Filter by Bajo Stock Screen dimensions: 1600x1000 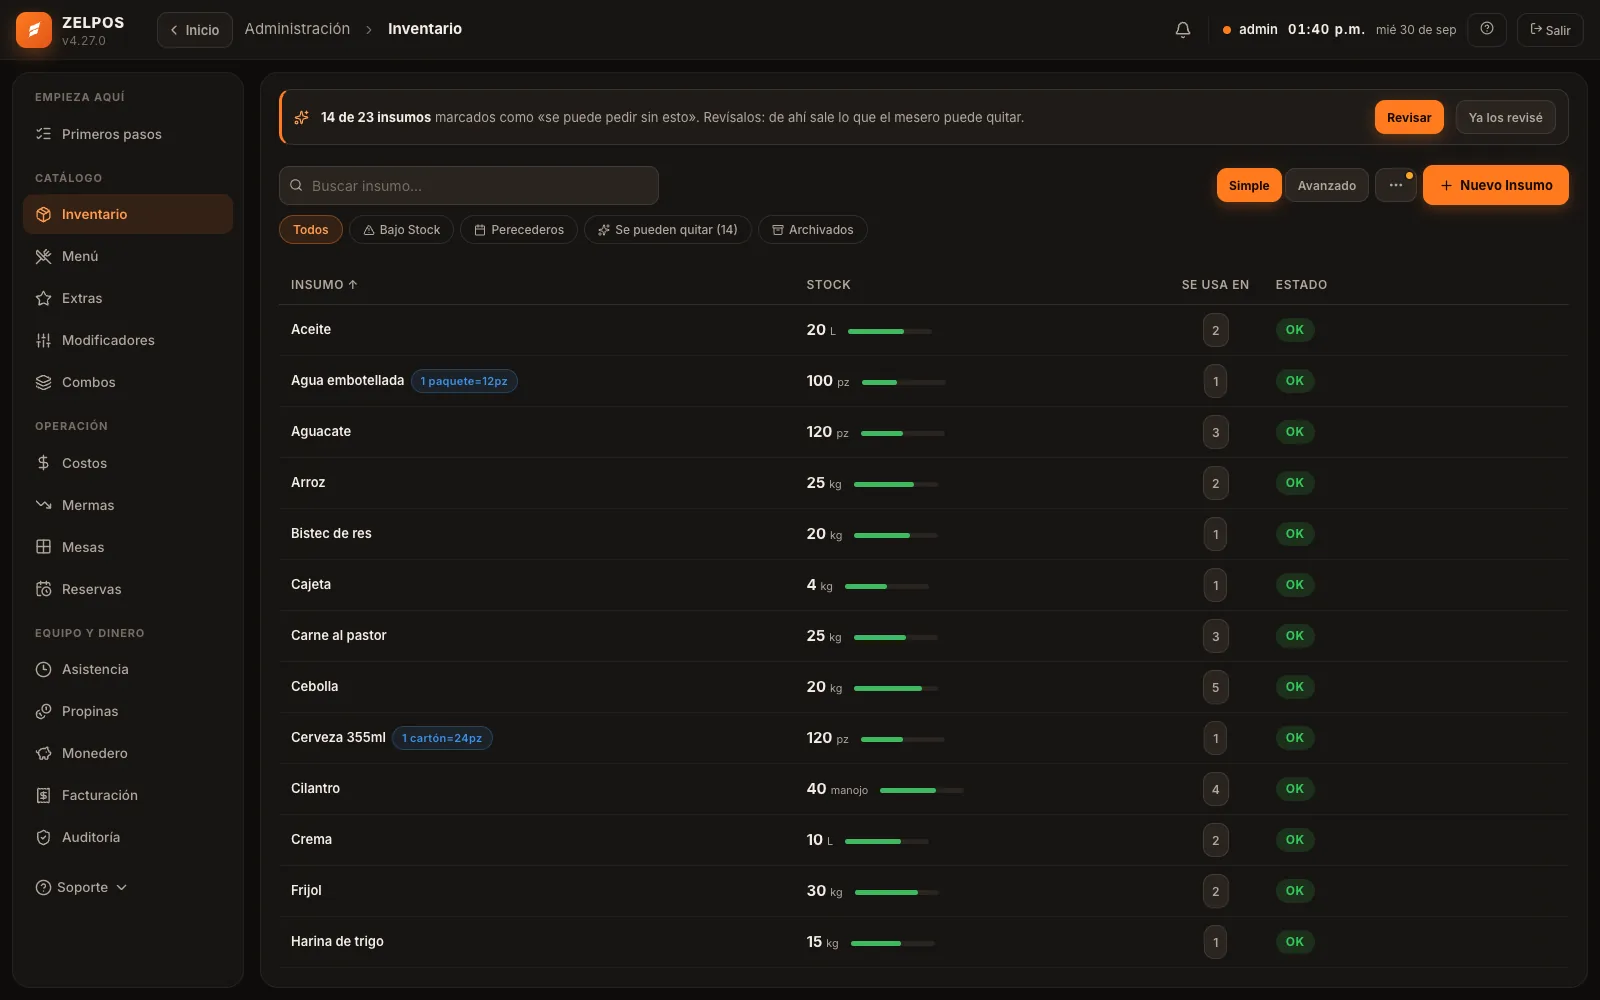(x=401, y=230)
